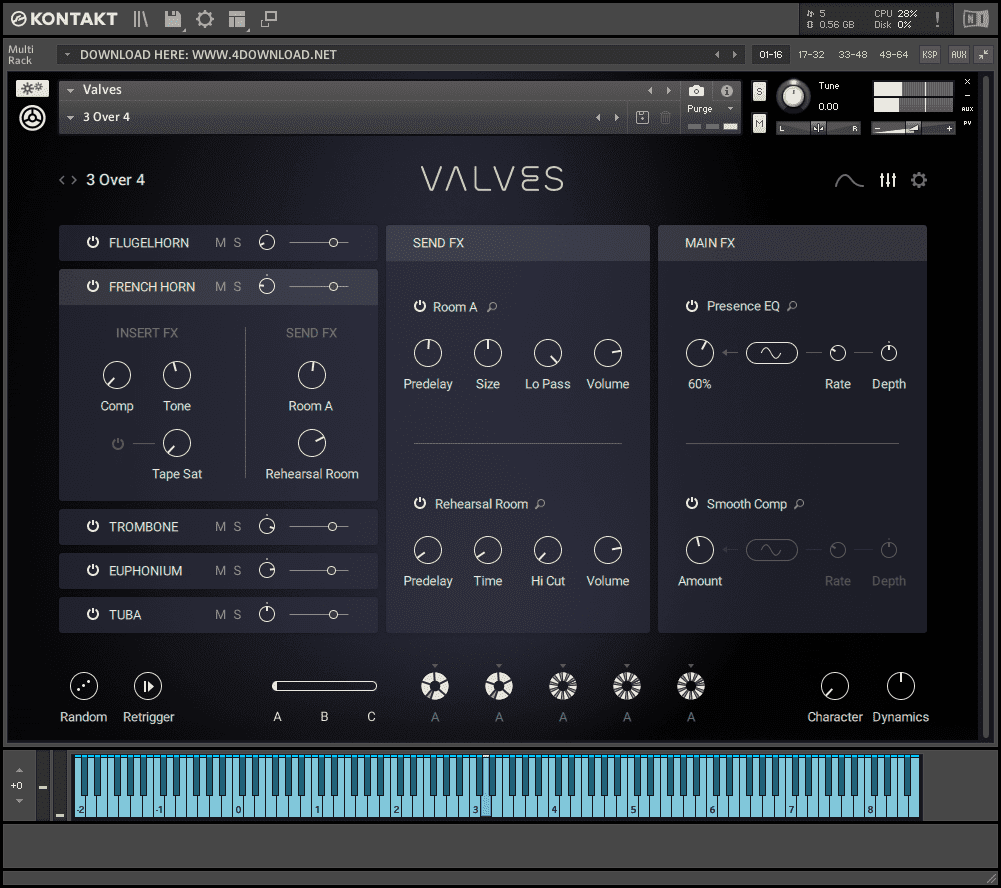Go to next instrument arrow beside Valves
The width and height of the screenshot is (1001, 888).
pyautogui.click(x=668, y=91)
